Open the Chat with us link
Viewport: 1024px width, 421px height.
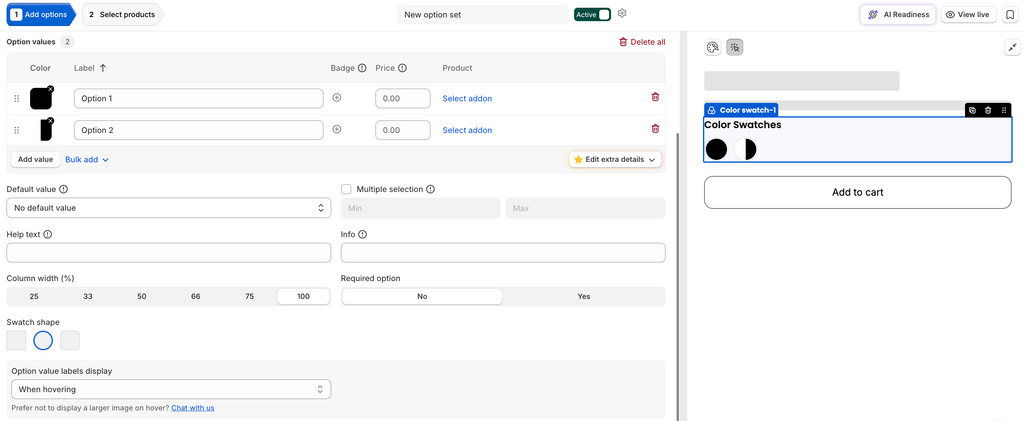pyautogui.click(x=193, y=408)
